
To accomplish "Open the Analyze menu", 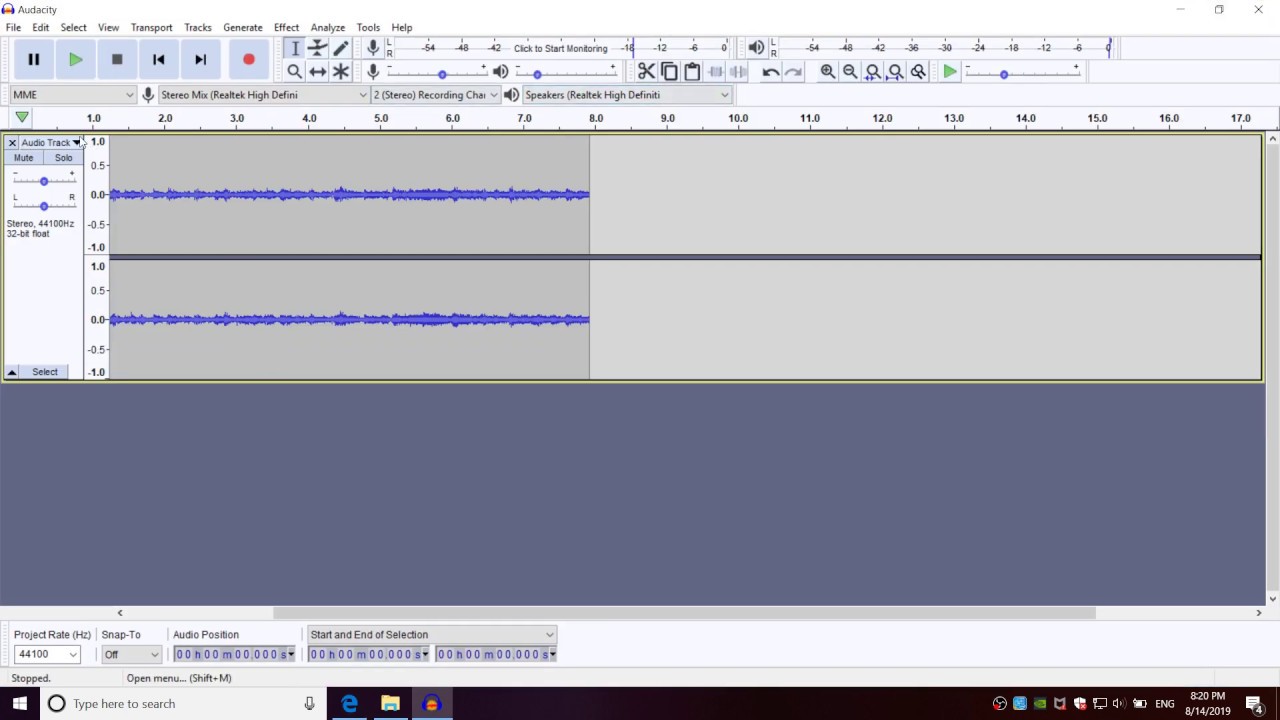I will coord(327,27).
